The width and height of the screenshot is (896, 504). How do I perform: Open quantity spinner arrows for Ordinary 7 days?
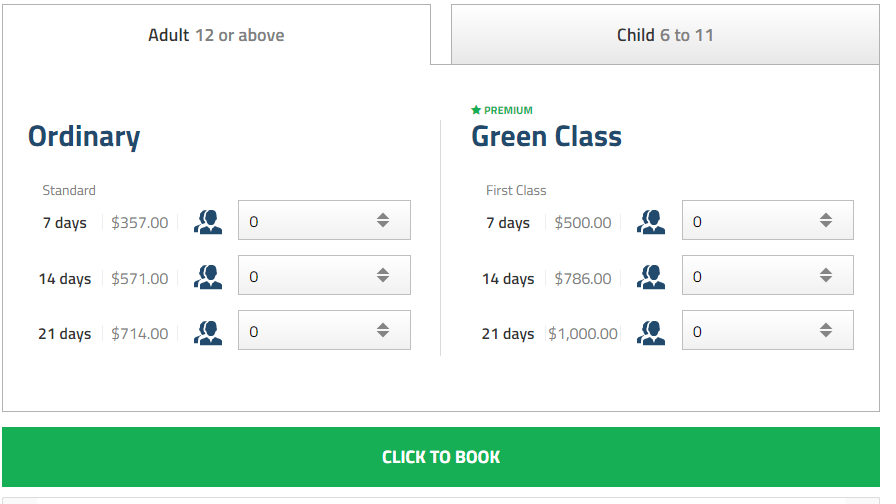pos(383,221)
